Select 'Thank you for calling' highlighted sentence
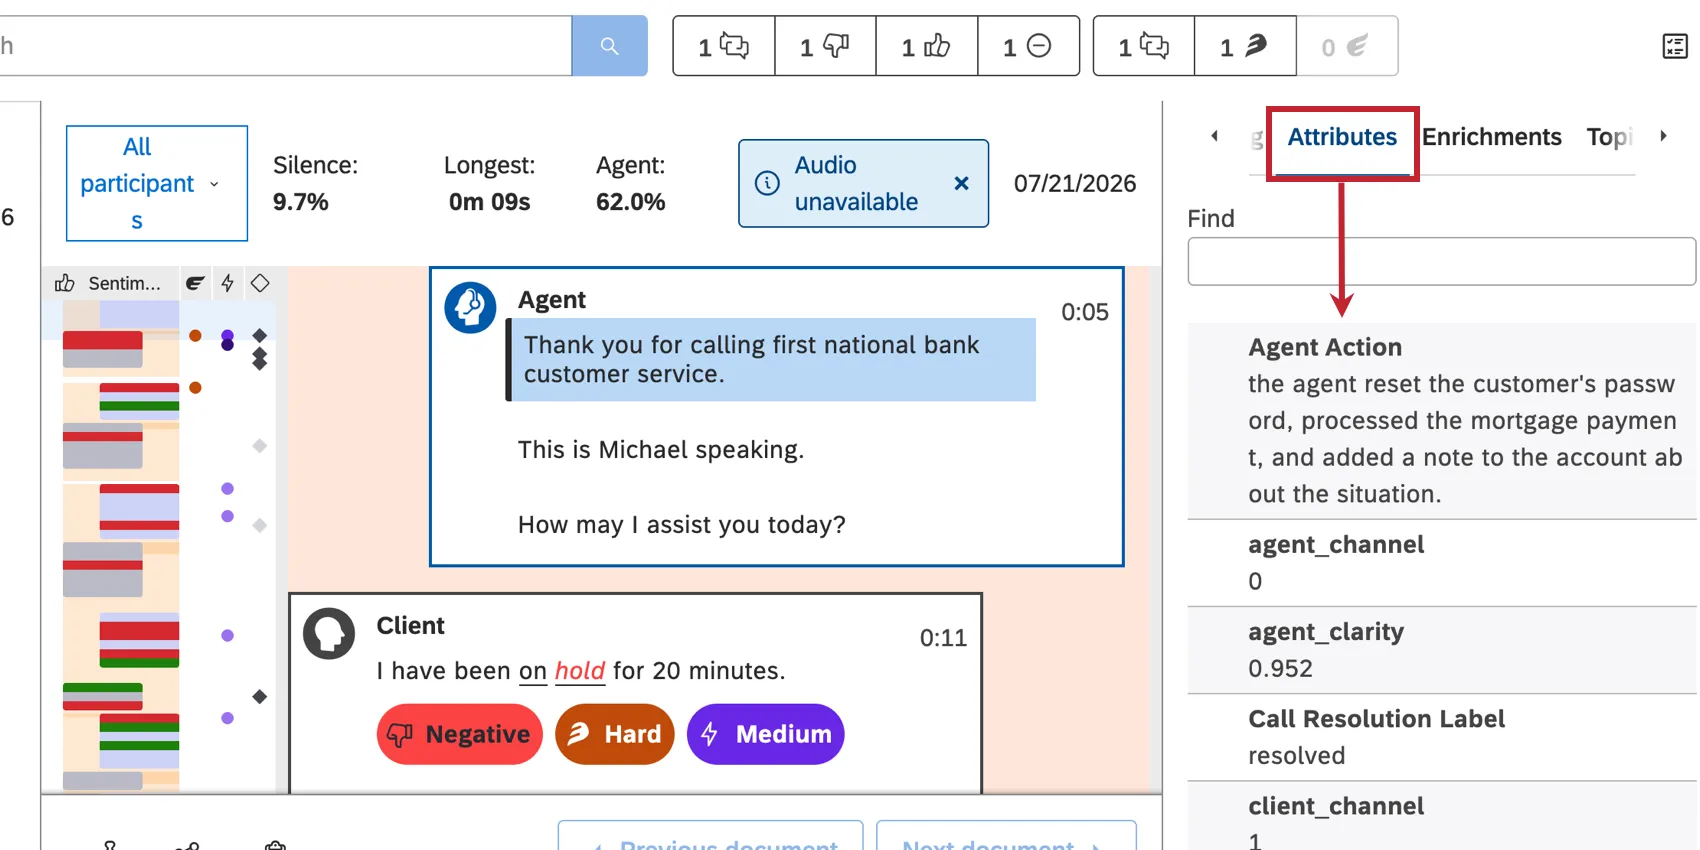 pyautogui.click(x=771, y=360)
